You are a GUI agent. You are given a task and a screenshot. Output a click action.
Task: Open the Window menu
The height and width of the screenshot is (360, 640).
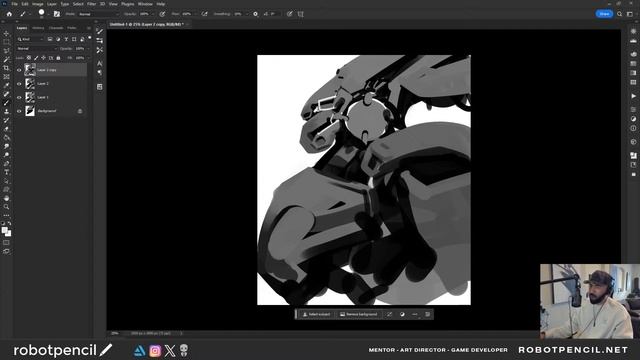point(145,4)
